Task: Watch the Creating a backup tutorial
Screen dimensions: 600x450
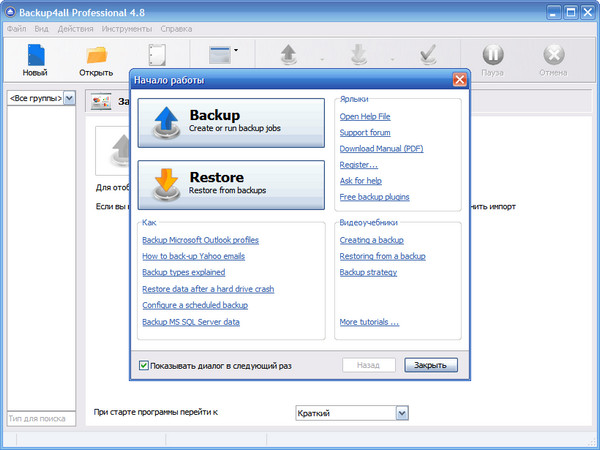Action: [372, 240]
